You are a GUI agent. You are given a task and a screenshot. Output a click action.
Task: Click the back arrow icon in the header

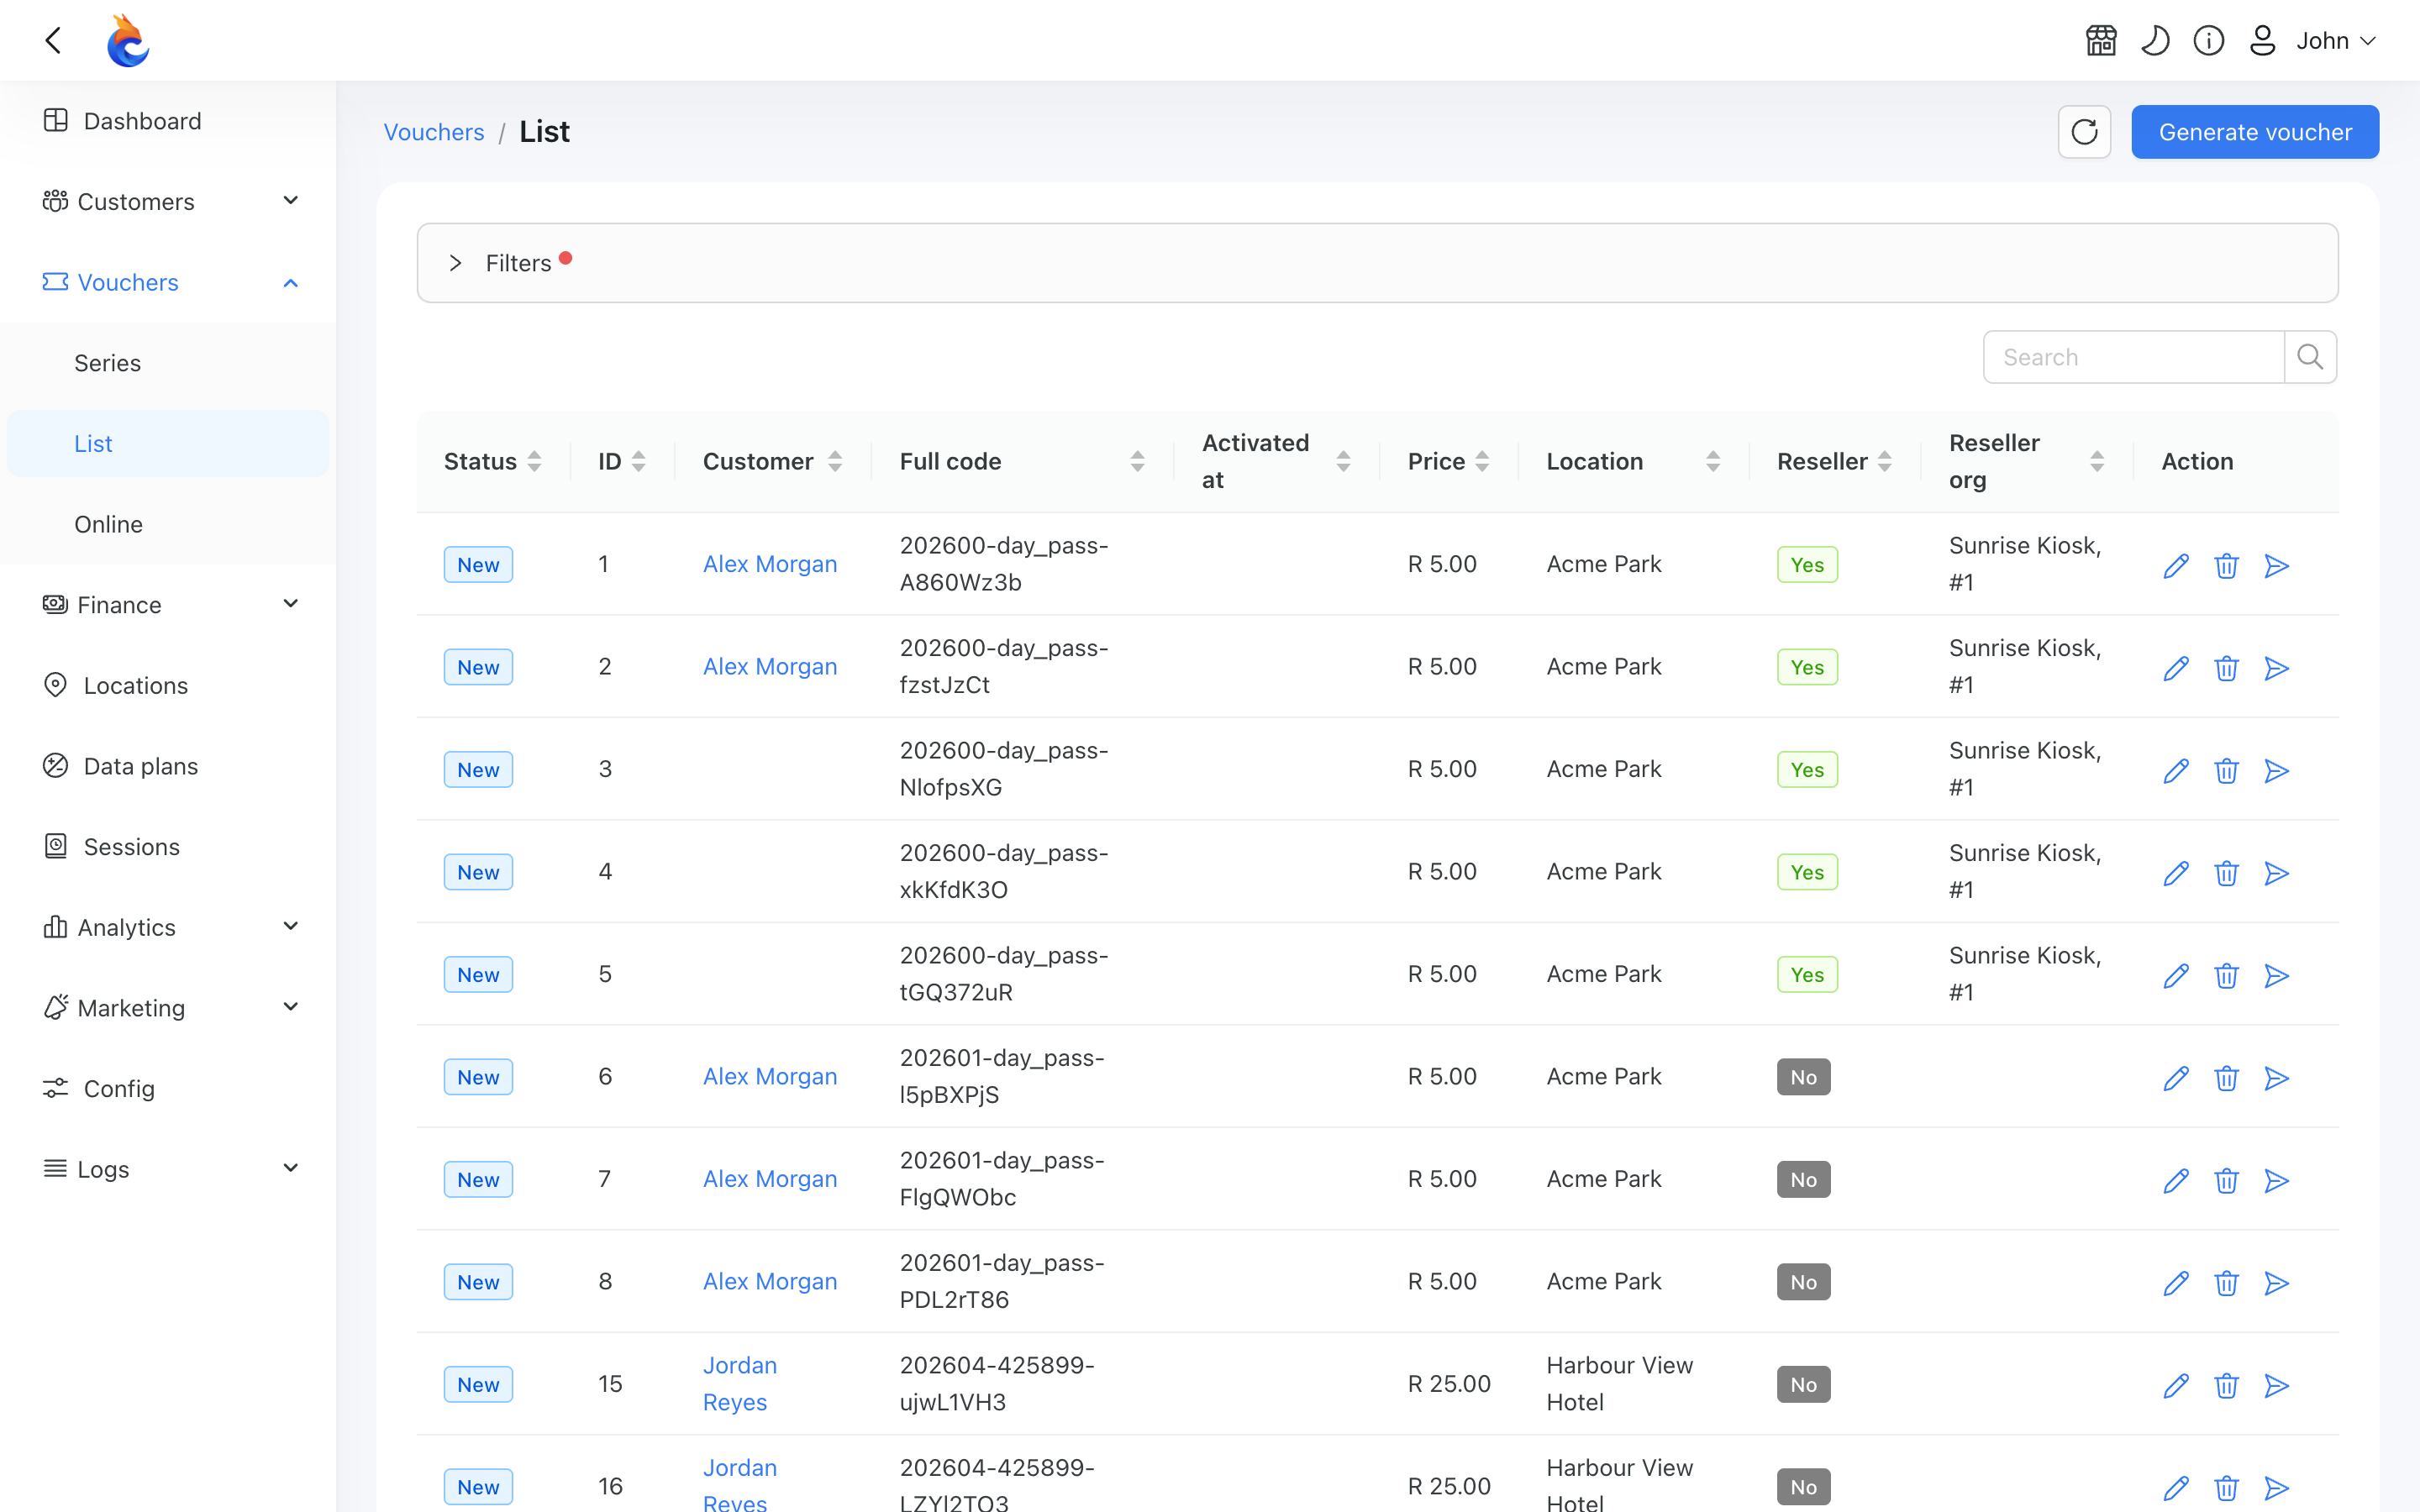coord(54,40)
